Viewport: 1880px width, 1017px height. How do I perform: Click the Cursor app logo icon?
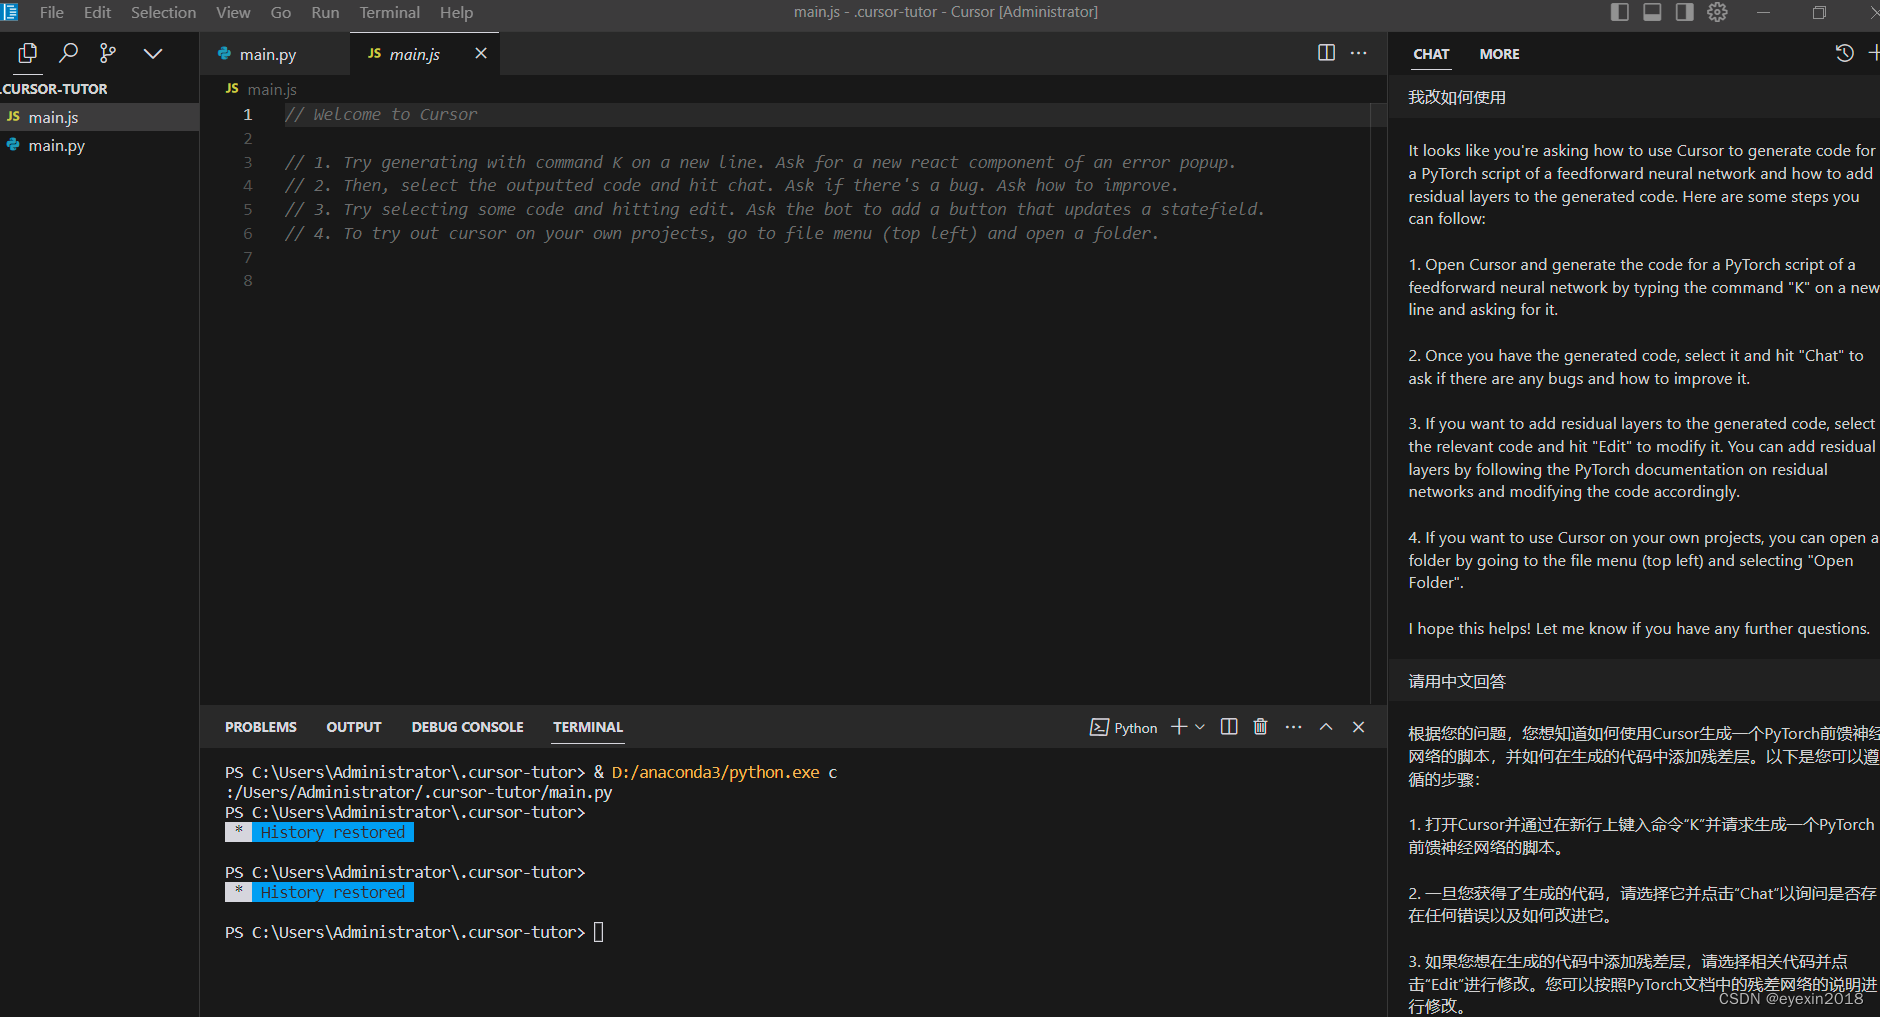point(10,12)
